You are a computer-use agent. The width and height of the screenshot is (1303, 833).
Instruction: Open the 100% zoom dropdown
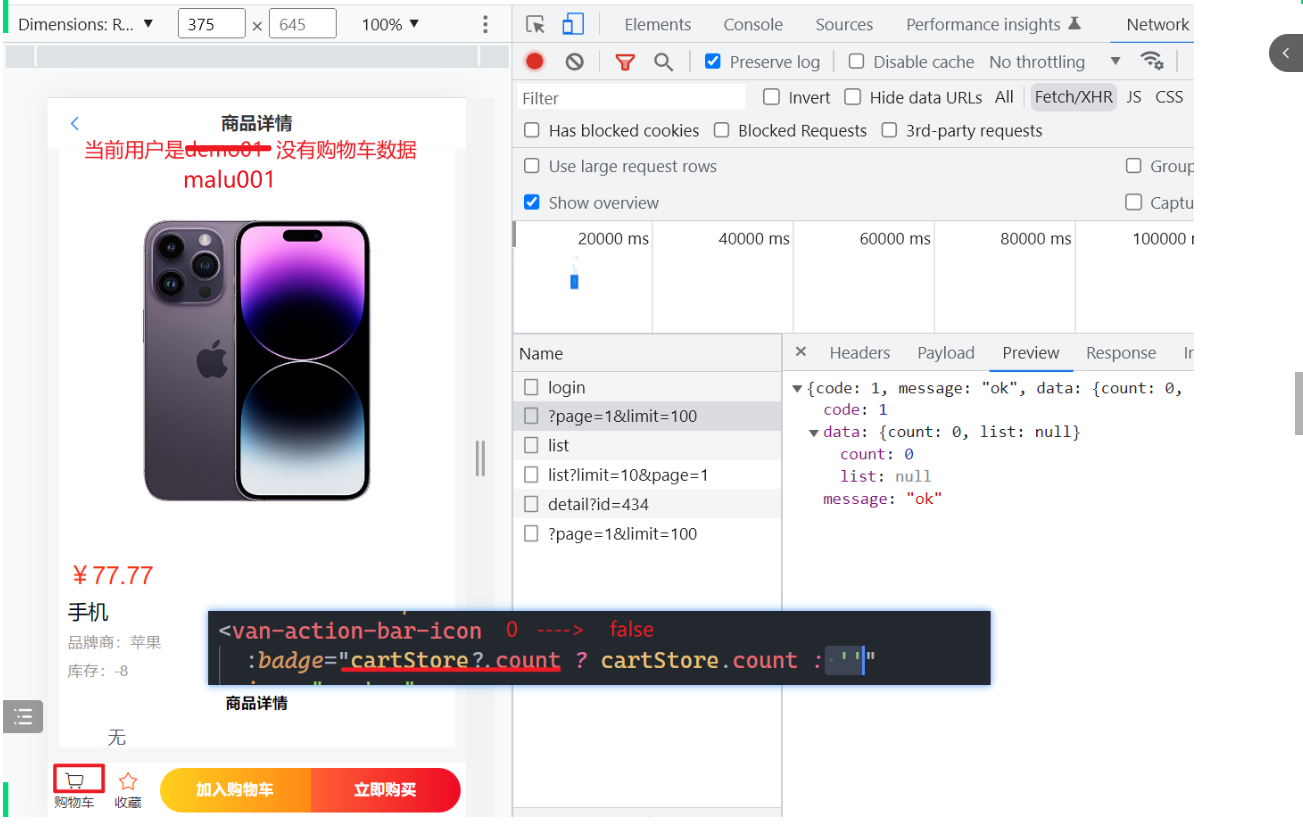[390, 24]
